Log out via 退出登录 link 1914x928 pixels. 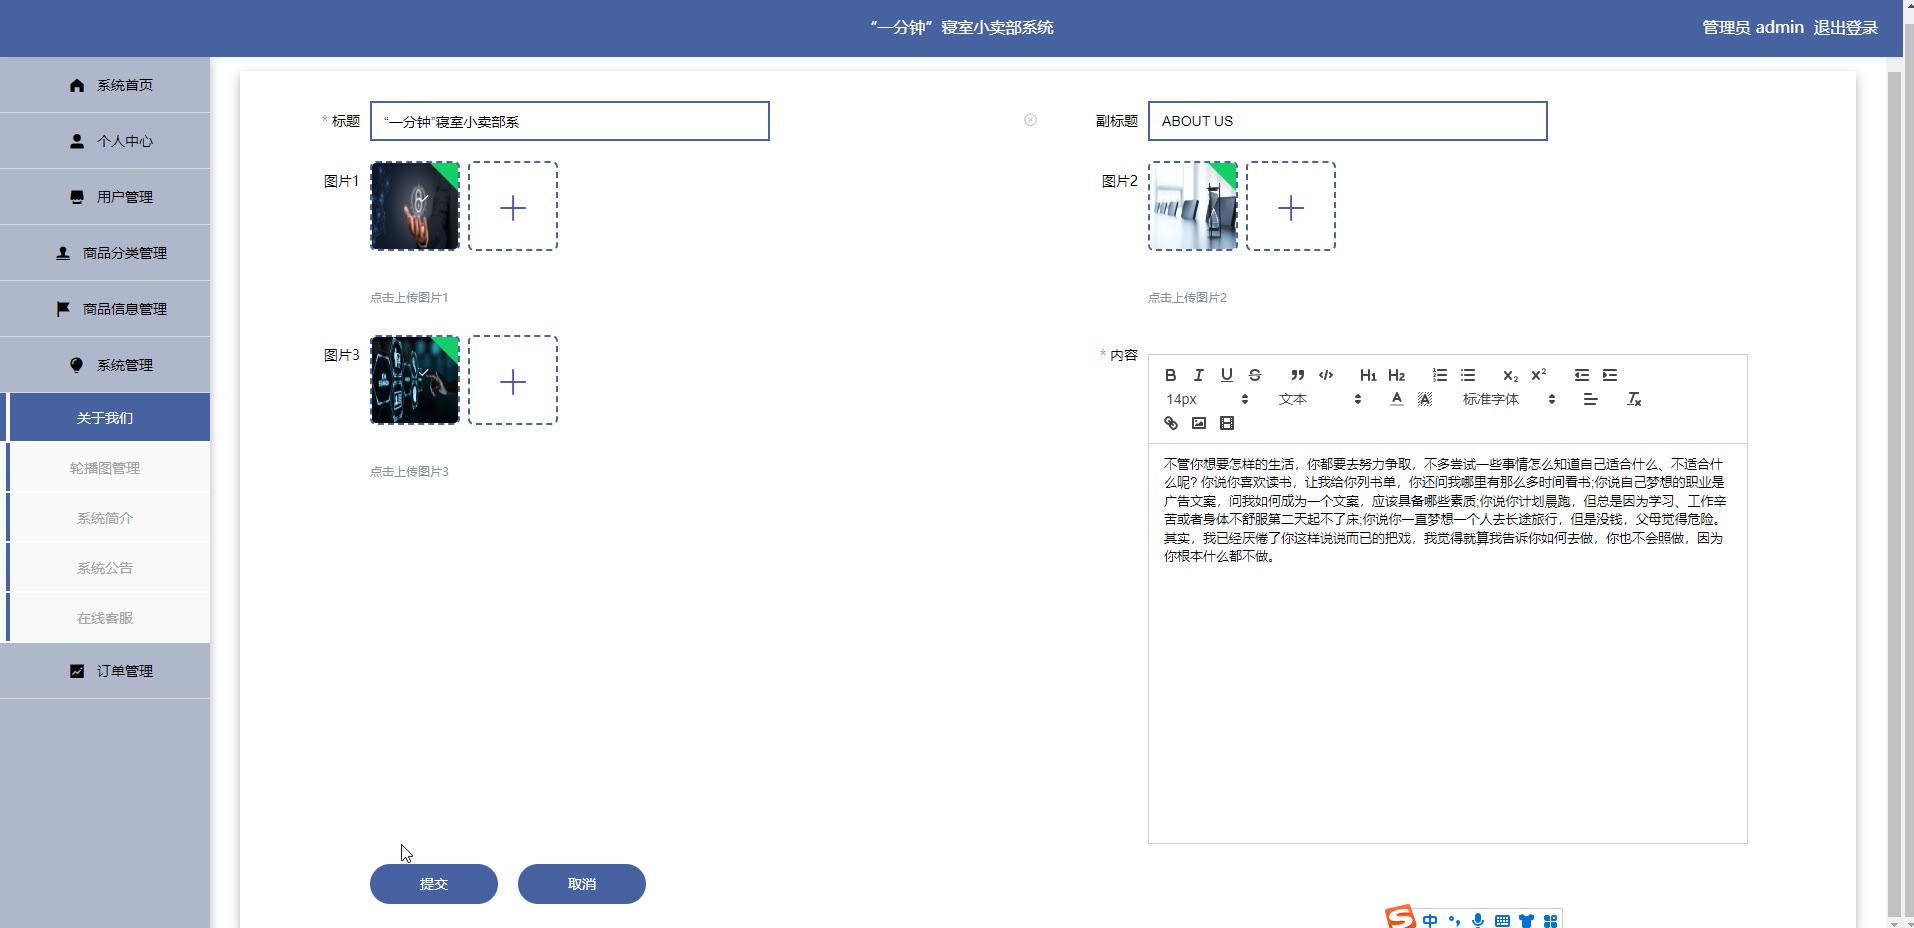pyautogui.click(x=1846, y=28)
